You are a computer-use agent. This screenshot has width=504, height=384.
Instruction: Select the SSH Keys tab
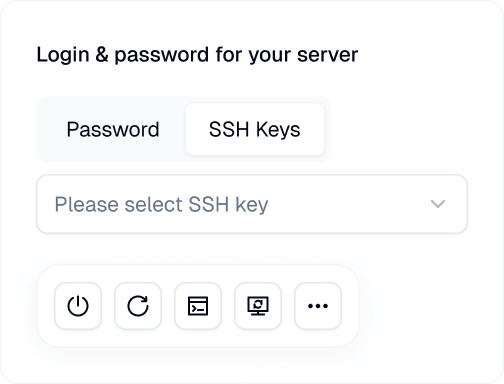pyautogui.click(x=255, y=129)
